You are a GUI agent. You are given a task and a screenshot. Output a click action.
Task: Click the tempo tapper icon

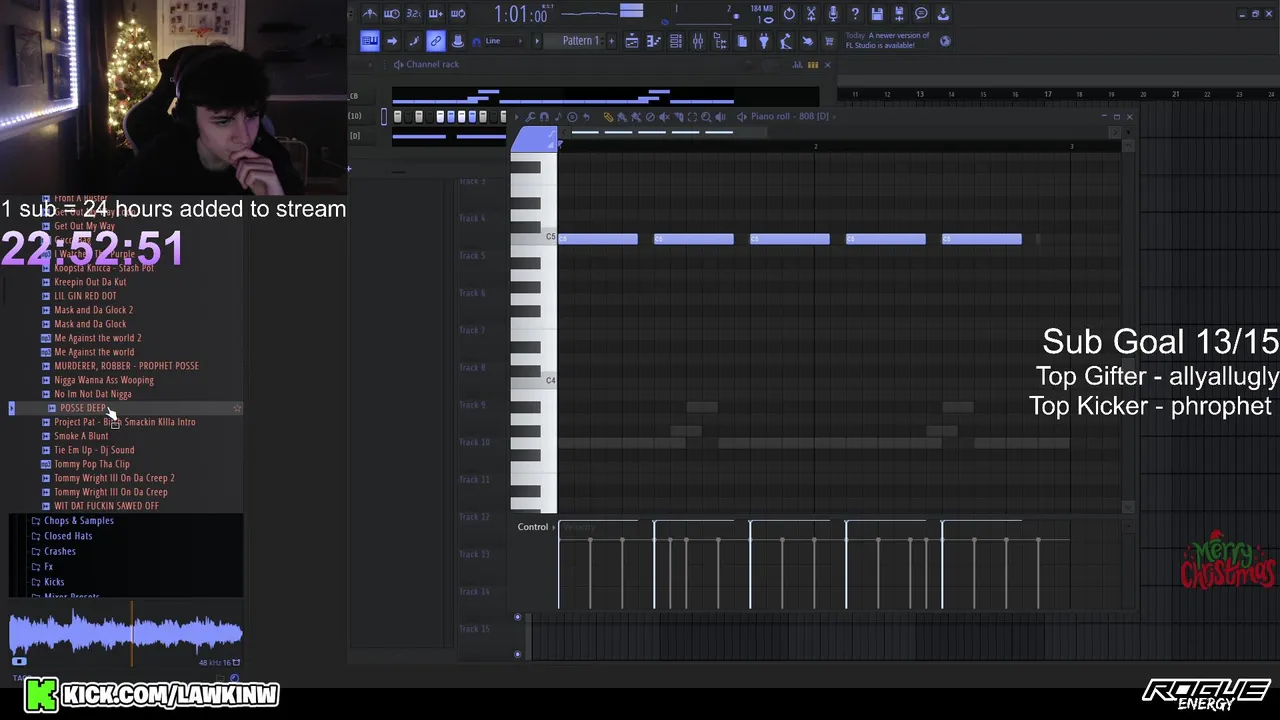click(785, 41)
